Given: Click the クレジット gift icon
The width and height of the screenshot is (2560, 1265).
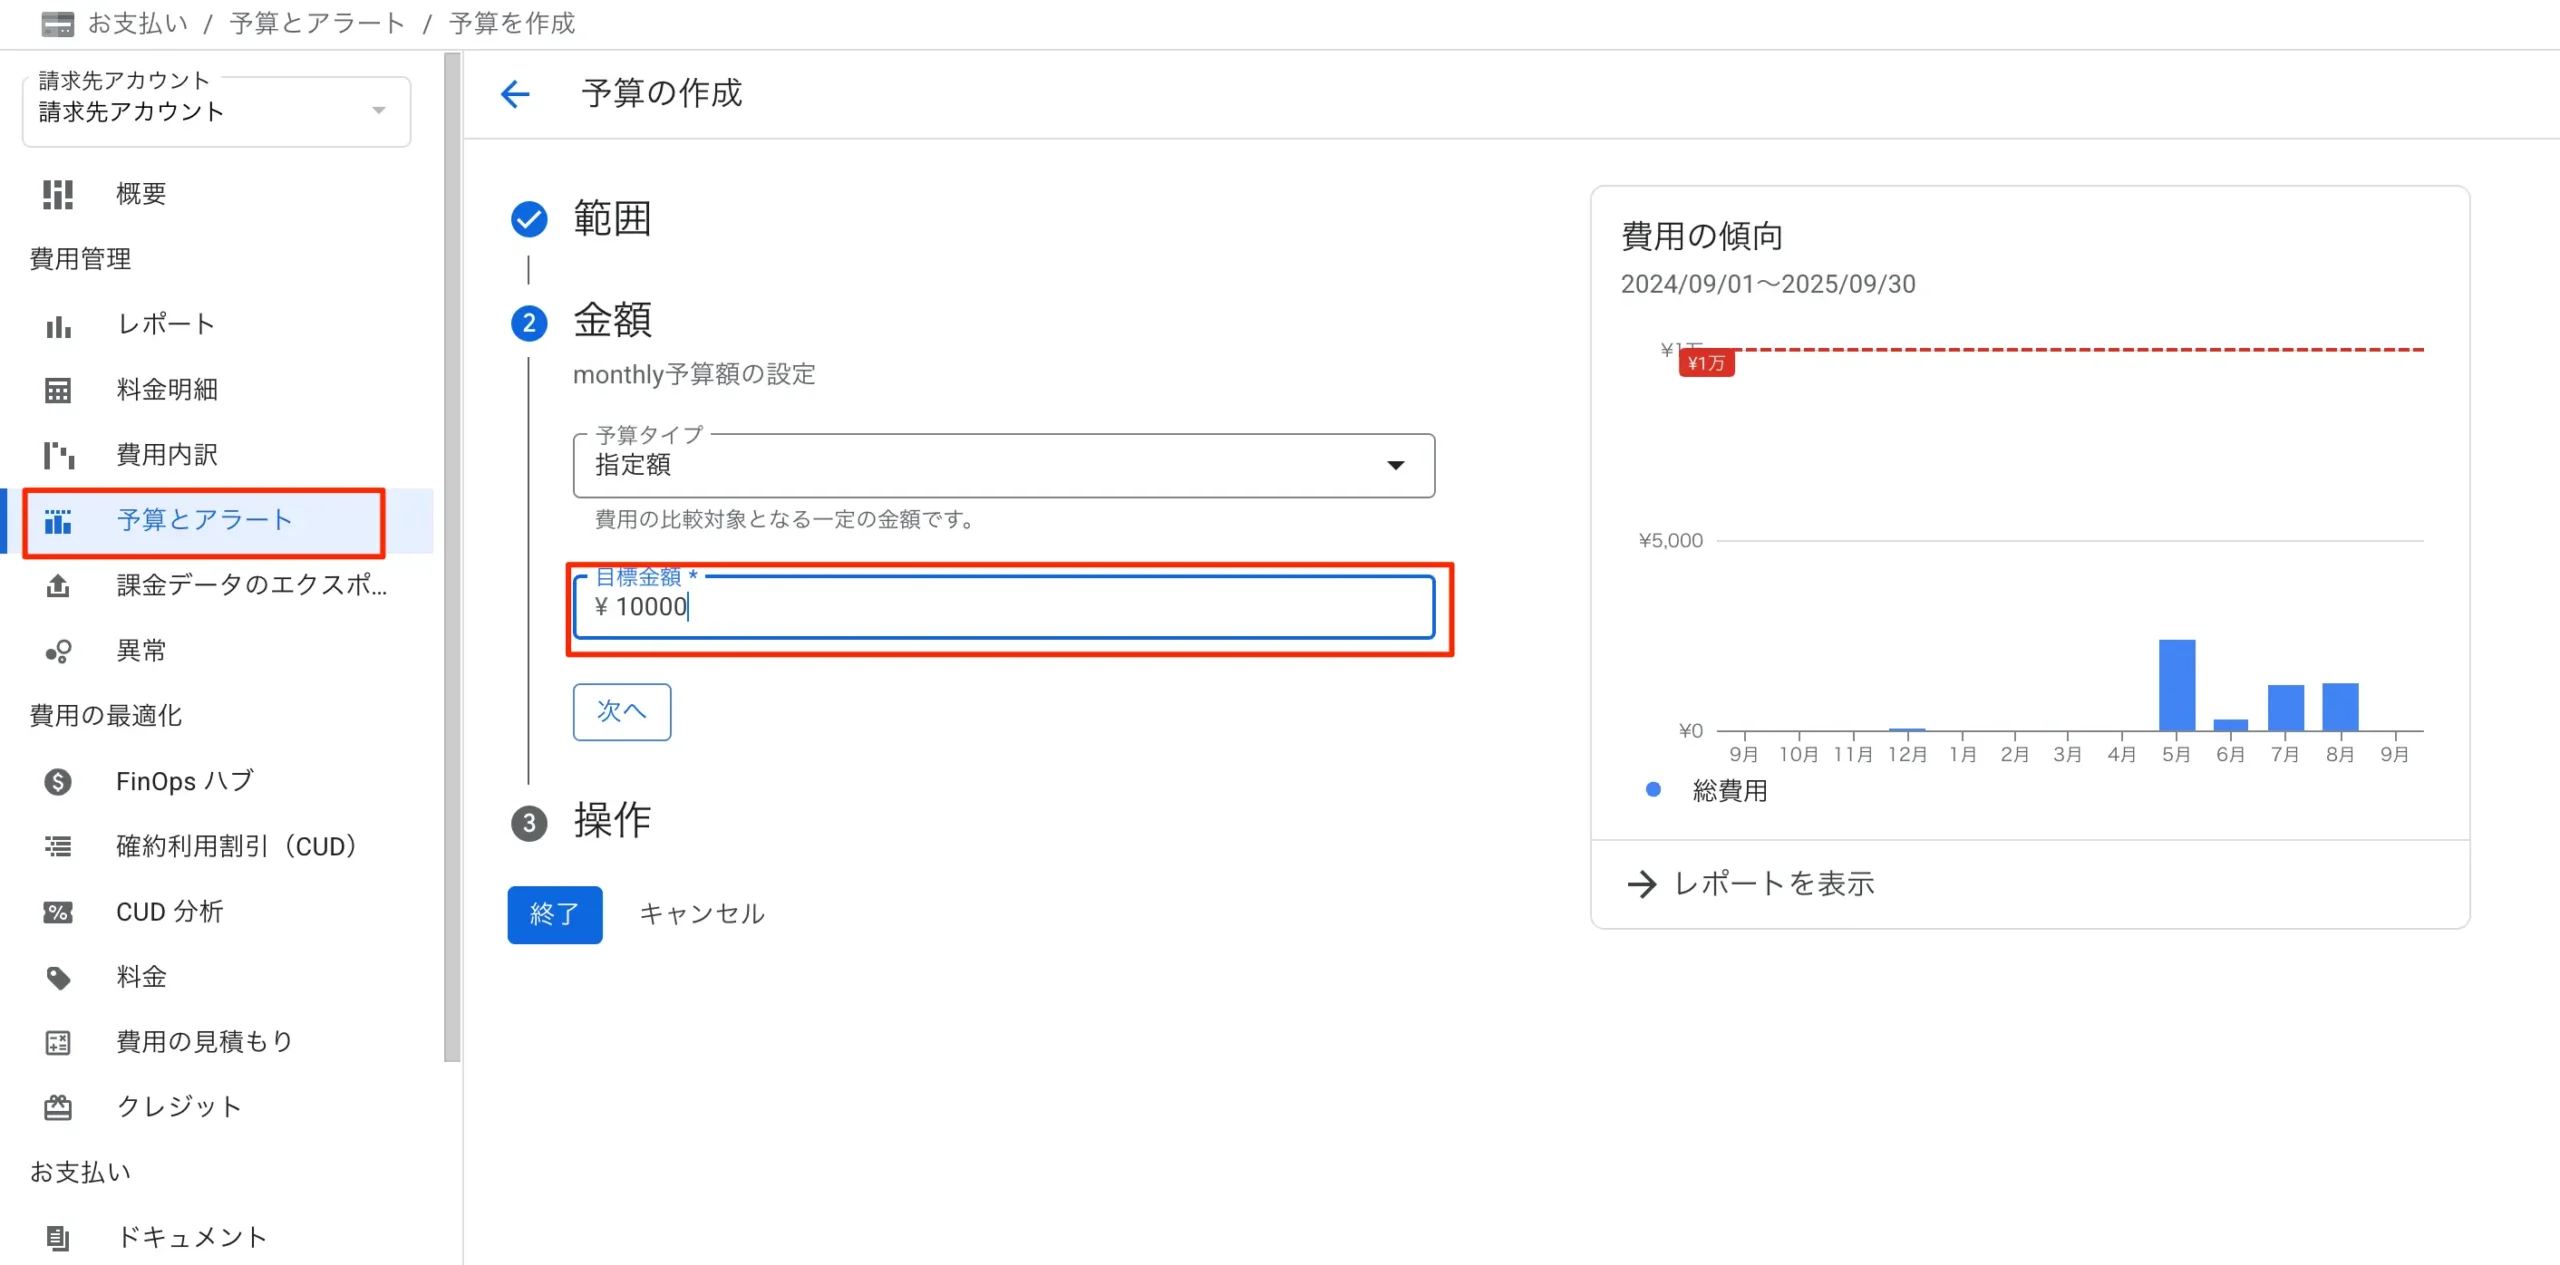Looking at the screenshot, I should (58, 1107).
